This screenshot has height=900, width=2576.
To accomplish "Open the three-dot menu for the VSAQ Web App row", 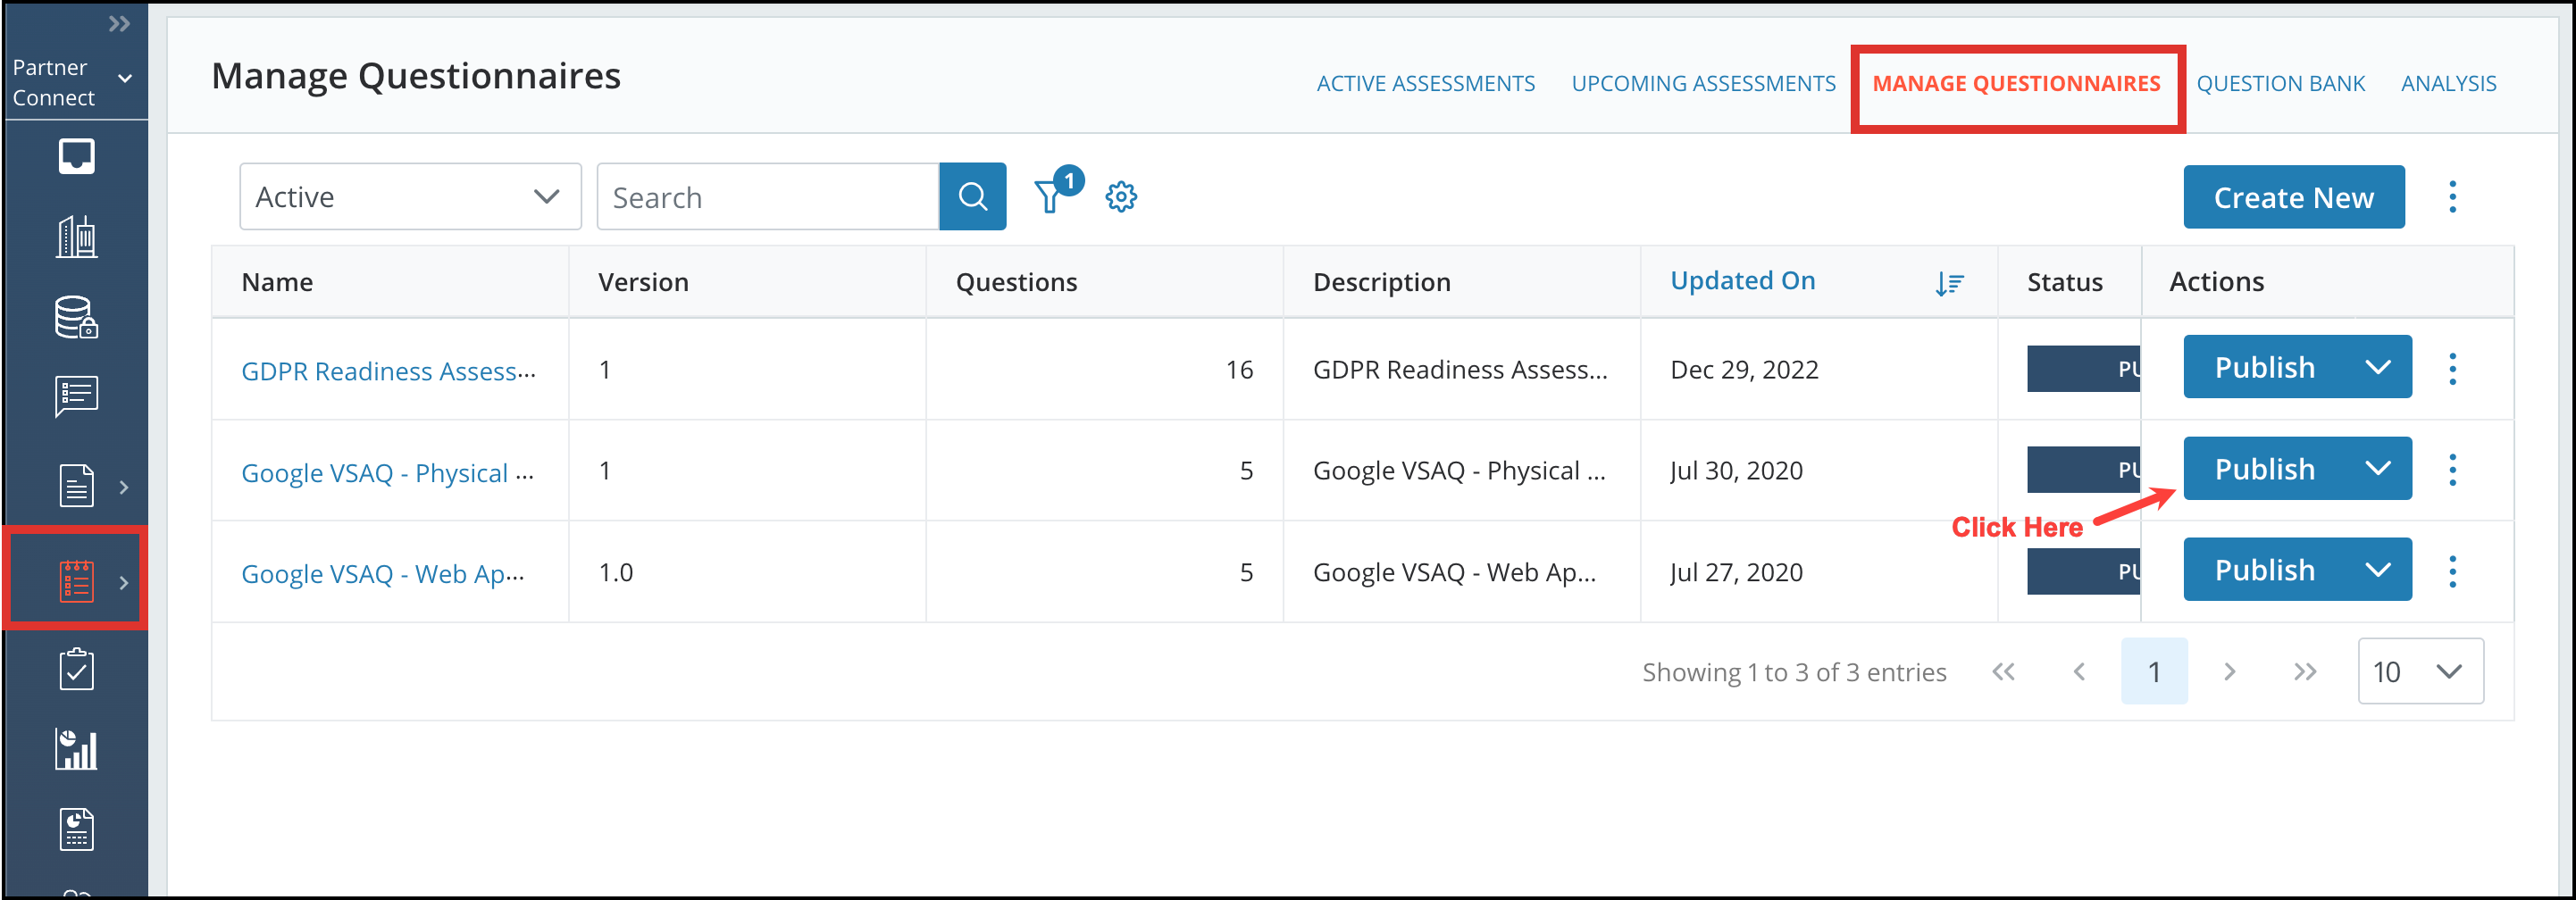I will [x=2452, y=572].
